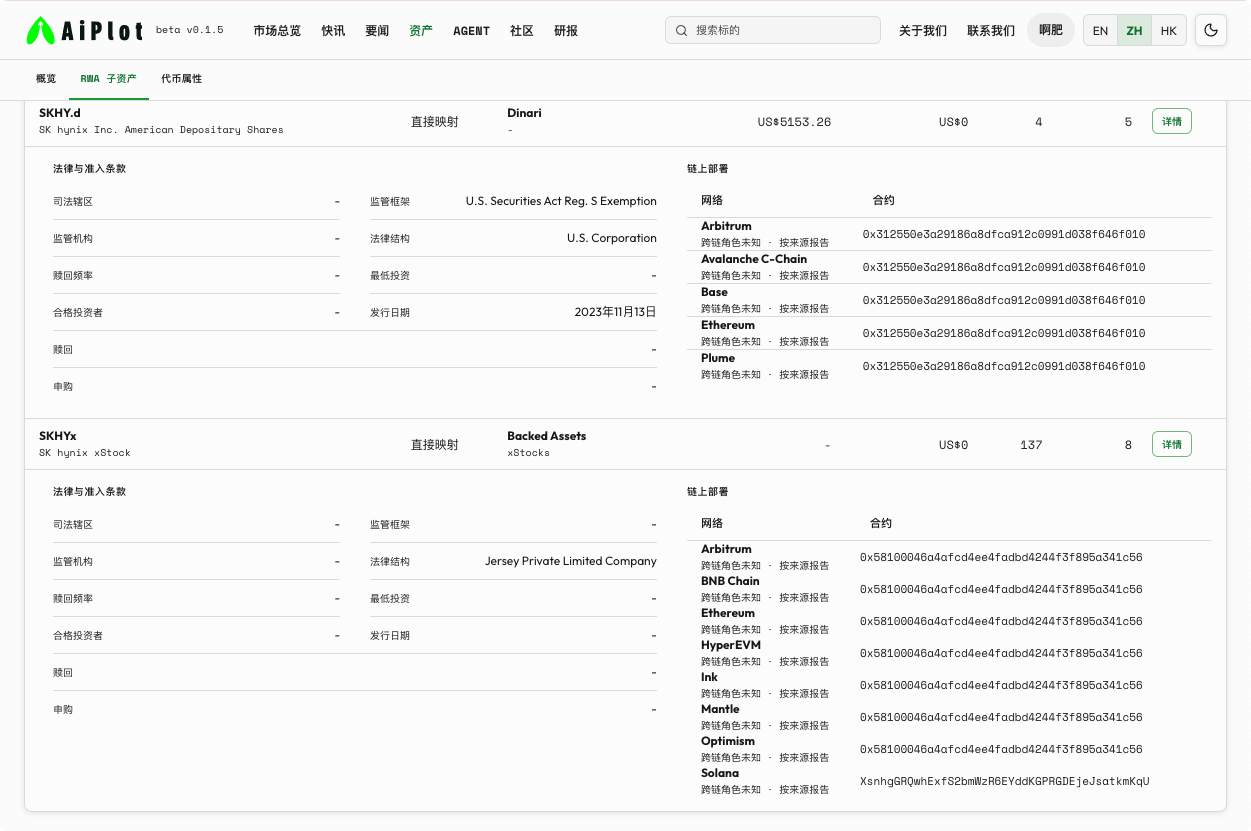
Task: Click SKHYx Solana contract address
Action: pos(1005,781)
